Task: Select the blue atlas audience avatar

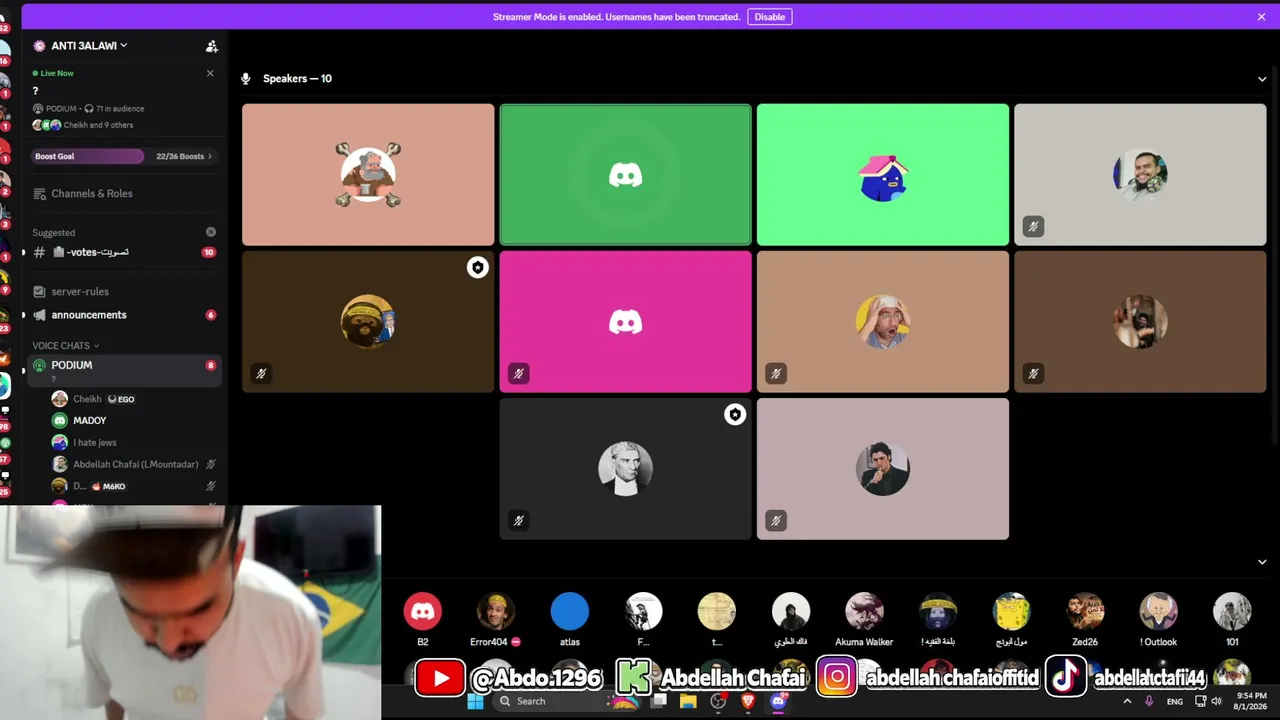Action: coord(570,612)
